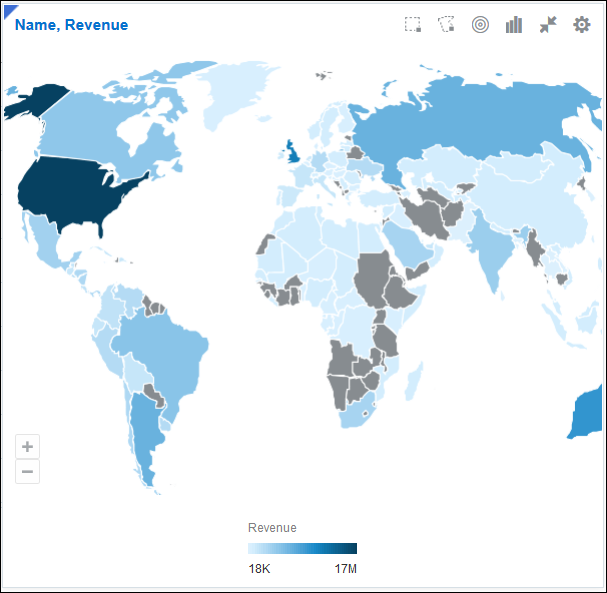Select Argentina on the map
Screen dimensions: 607x593
click(x=146, y=430)
